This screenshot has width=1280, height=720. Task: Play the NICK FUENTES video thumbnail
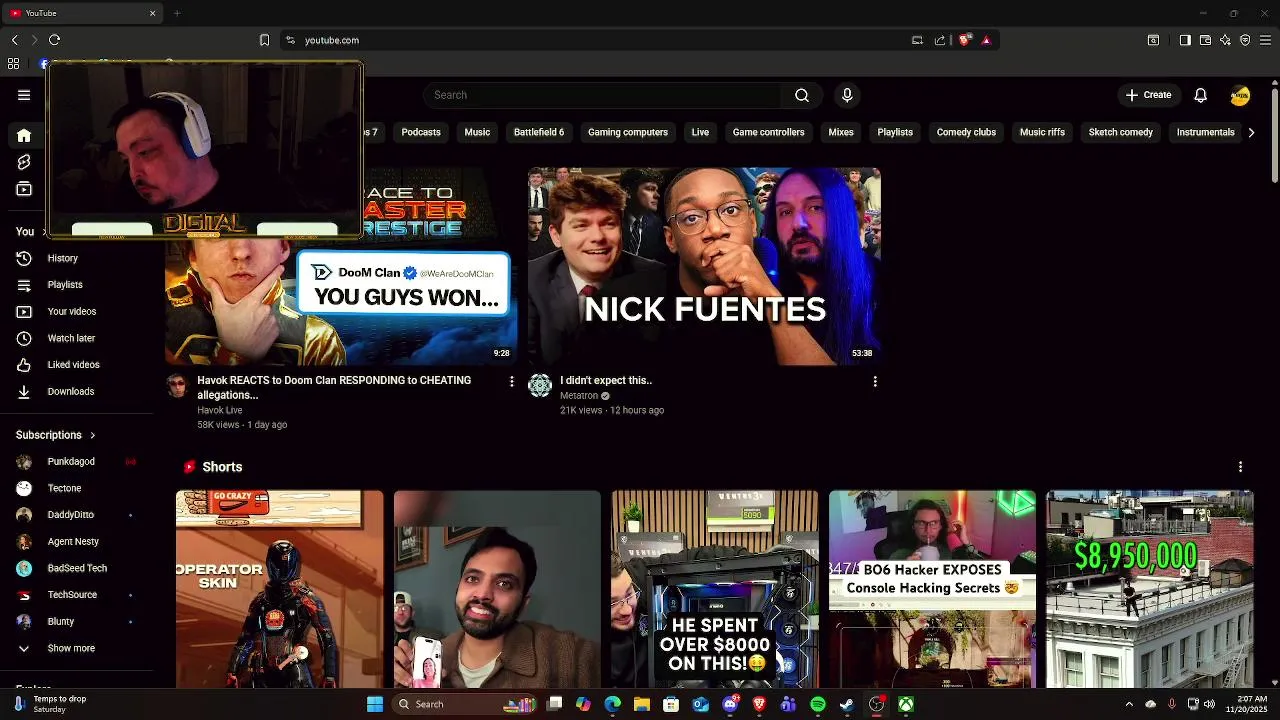click(704, 266)
